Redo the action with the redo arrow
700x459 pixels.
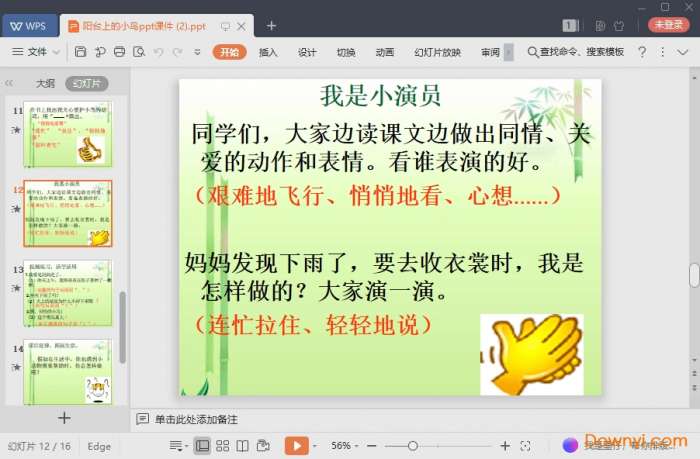tap(177, 52)
